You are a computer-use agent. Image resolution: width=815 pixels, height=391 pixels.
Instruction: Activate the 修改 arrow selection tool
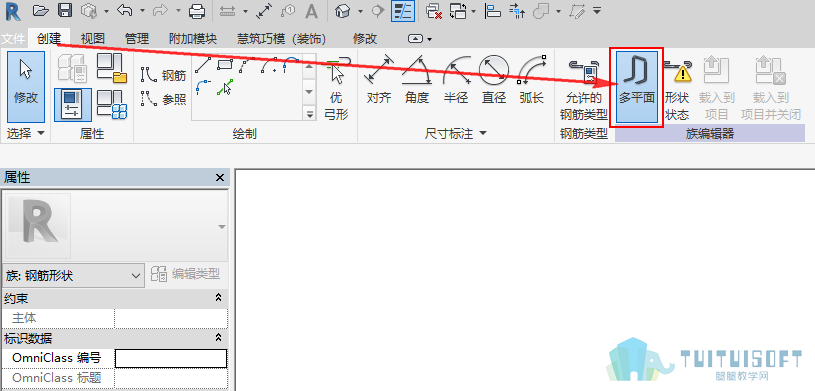tap(25, 86)
